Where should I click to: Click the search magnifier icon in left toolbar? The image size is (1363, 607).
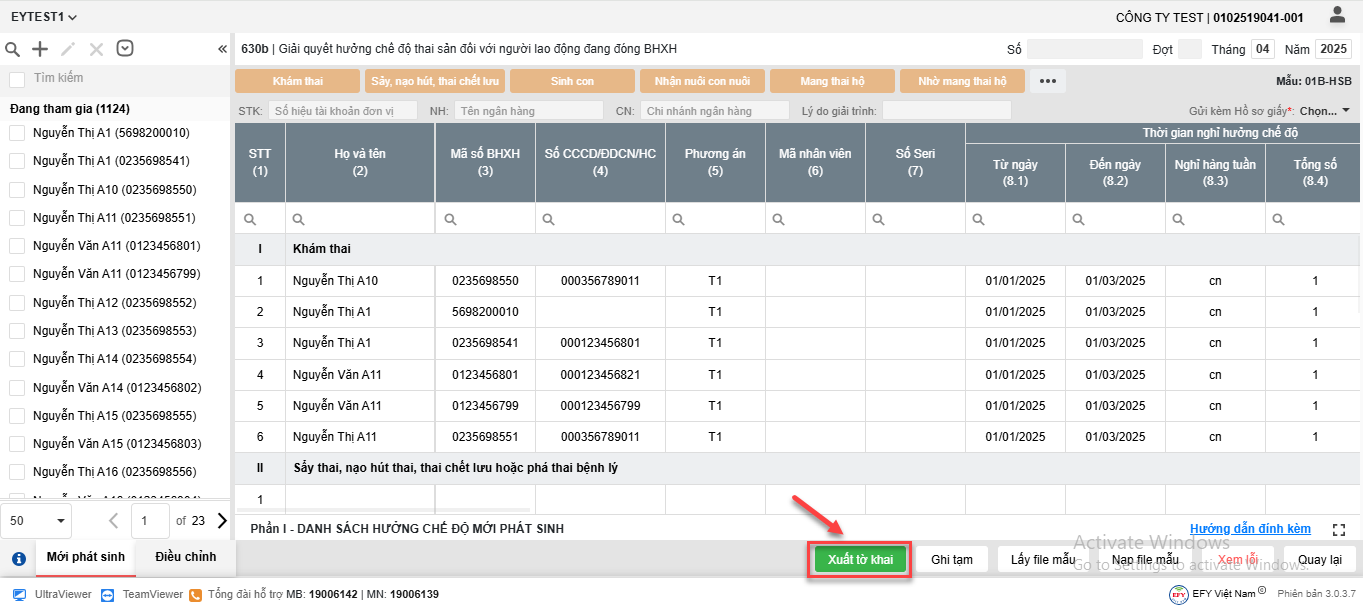(x=13, y=49)
